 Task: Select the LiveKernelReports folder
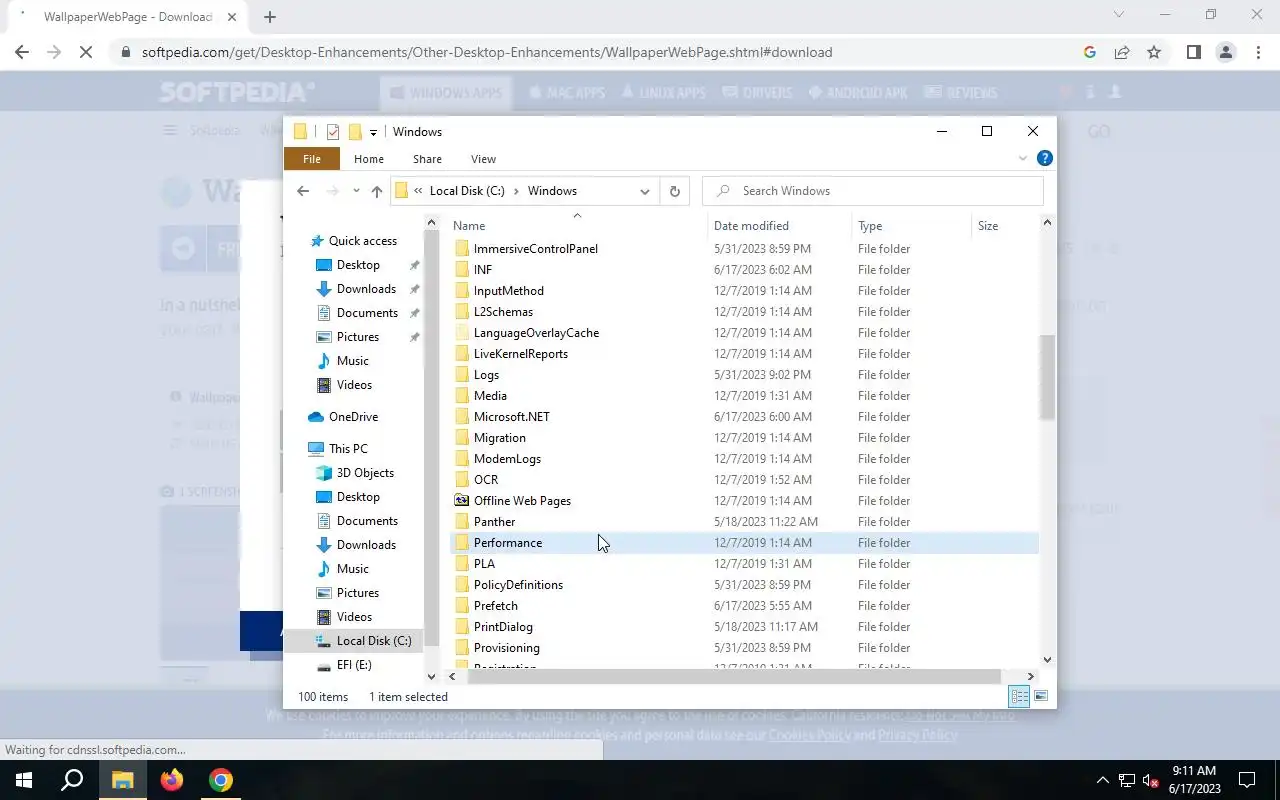click(x=520, y=354)
